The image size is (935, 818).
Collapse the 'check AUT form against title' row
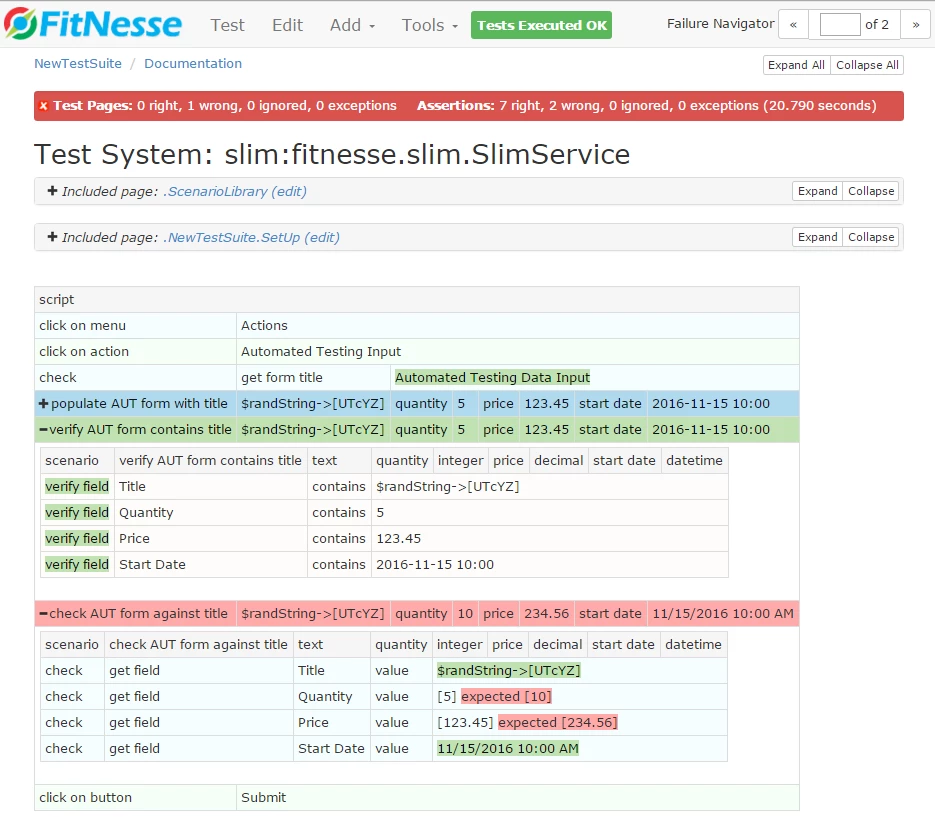coord(43,614)
